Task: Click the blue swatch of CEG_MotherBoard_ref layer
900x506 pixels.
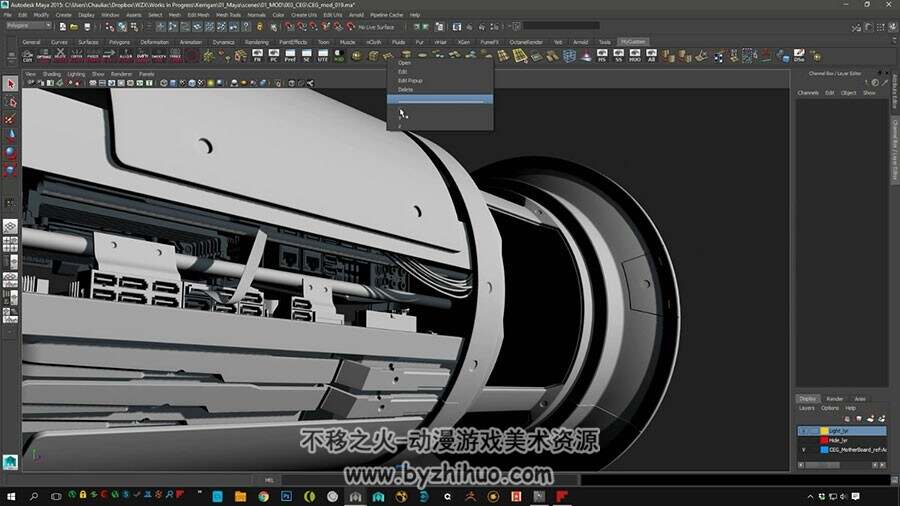Action: click(x=824, y=450)
